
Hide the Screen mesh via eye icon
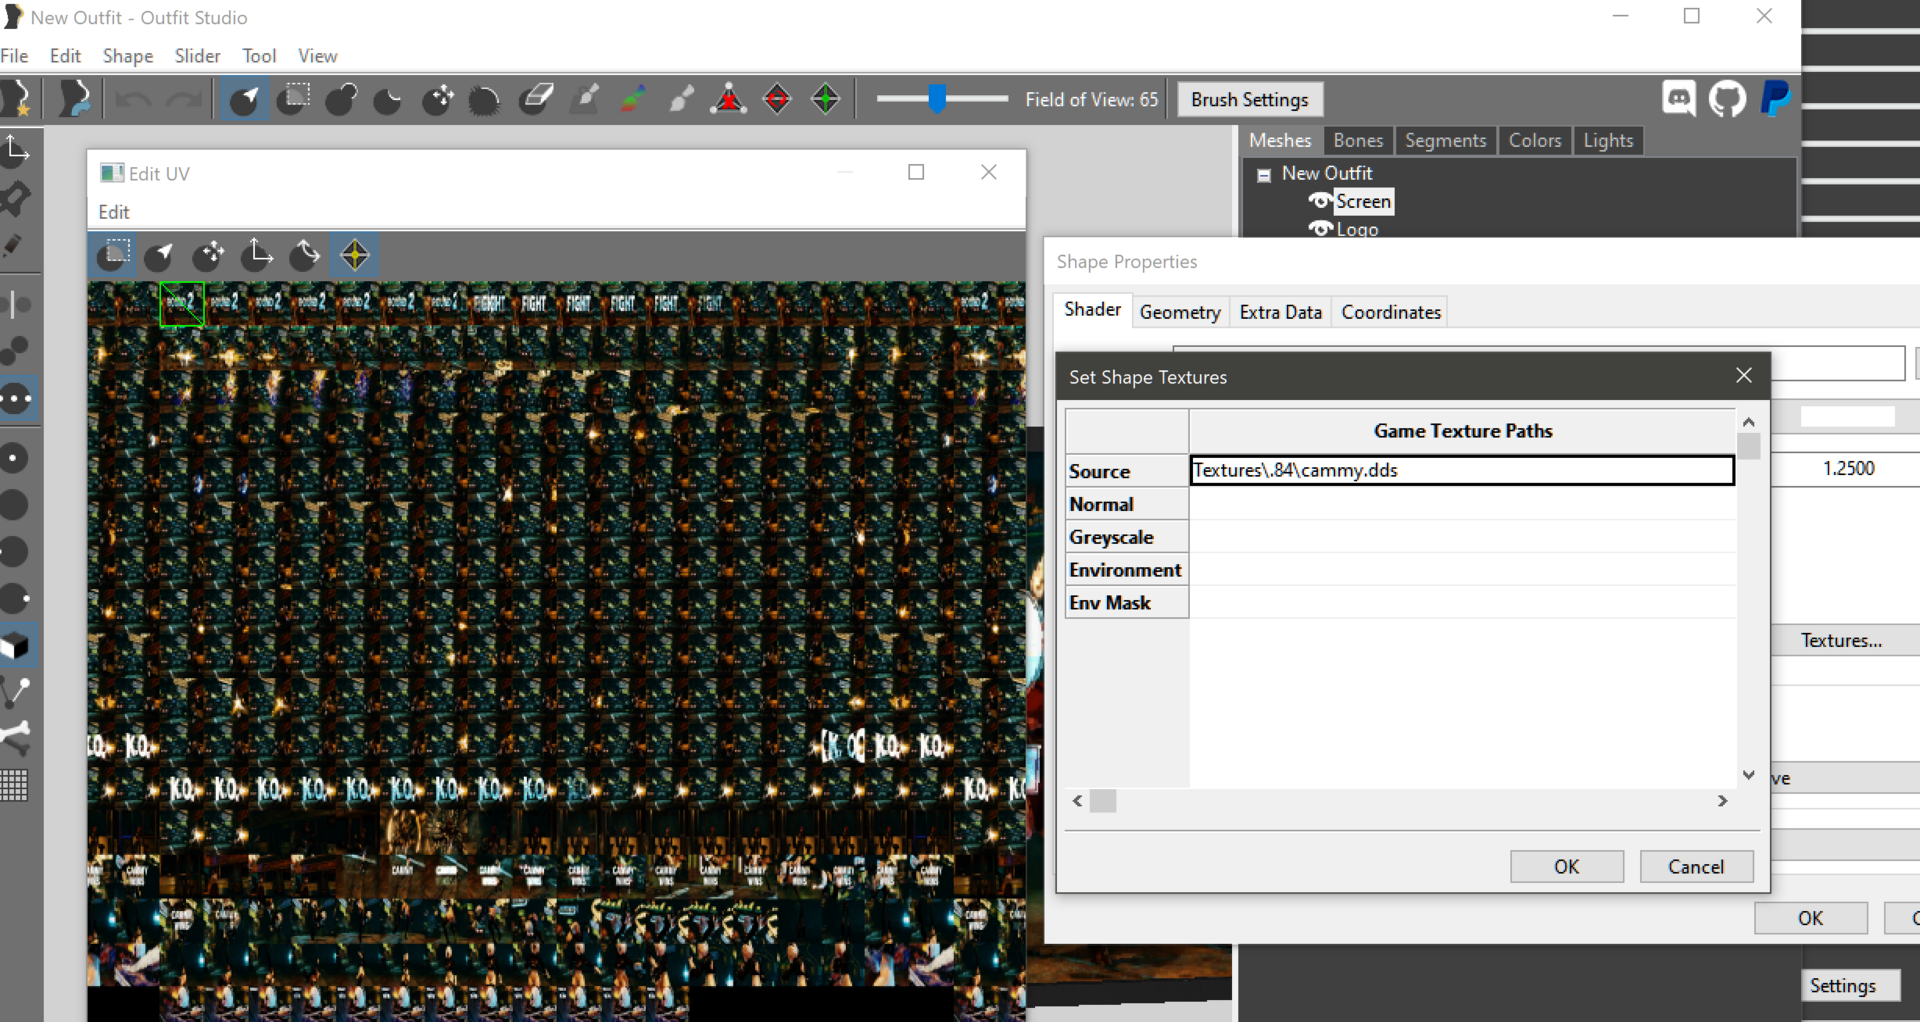pyautogui.click(x=1320, y=201)
